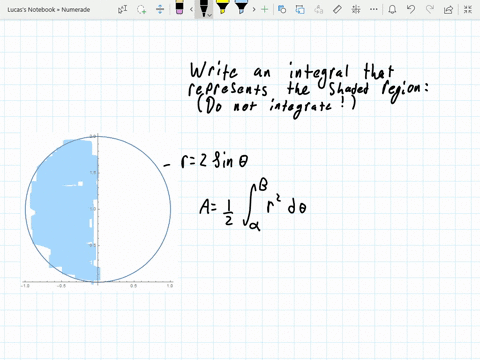480x360 pixels.
Task: Select the blue highlighter
Action: [241, 8]
